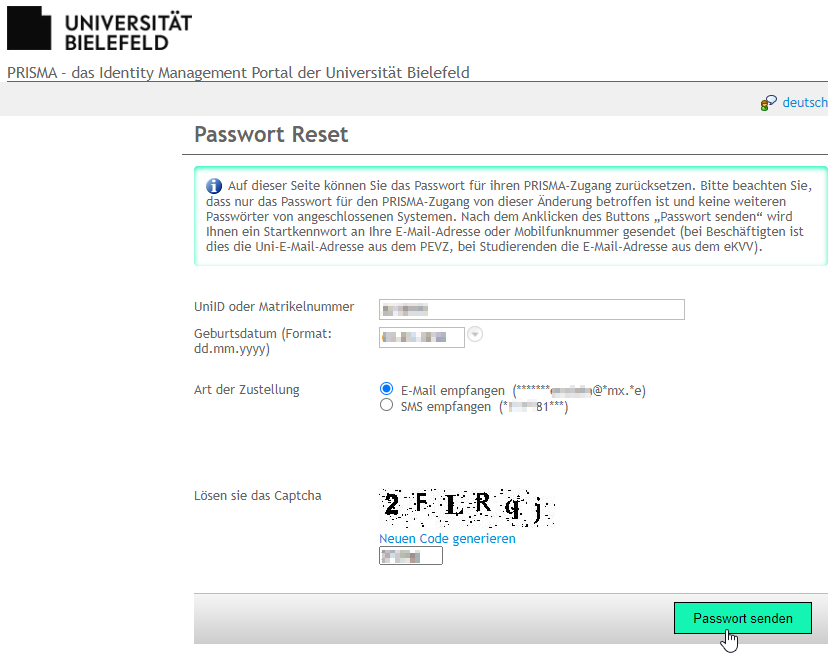Click the UNIVERSITÄT BIELEFELD wordmark text
The width and height of the screenshot is (837, 660).
pyautogui.click(x=128, y=33)
